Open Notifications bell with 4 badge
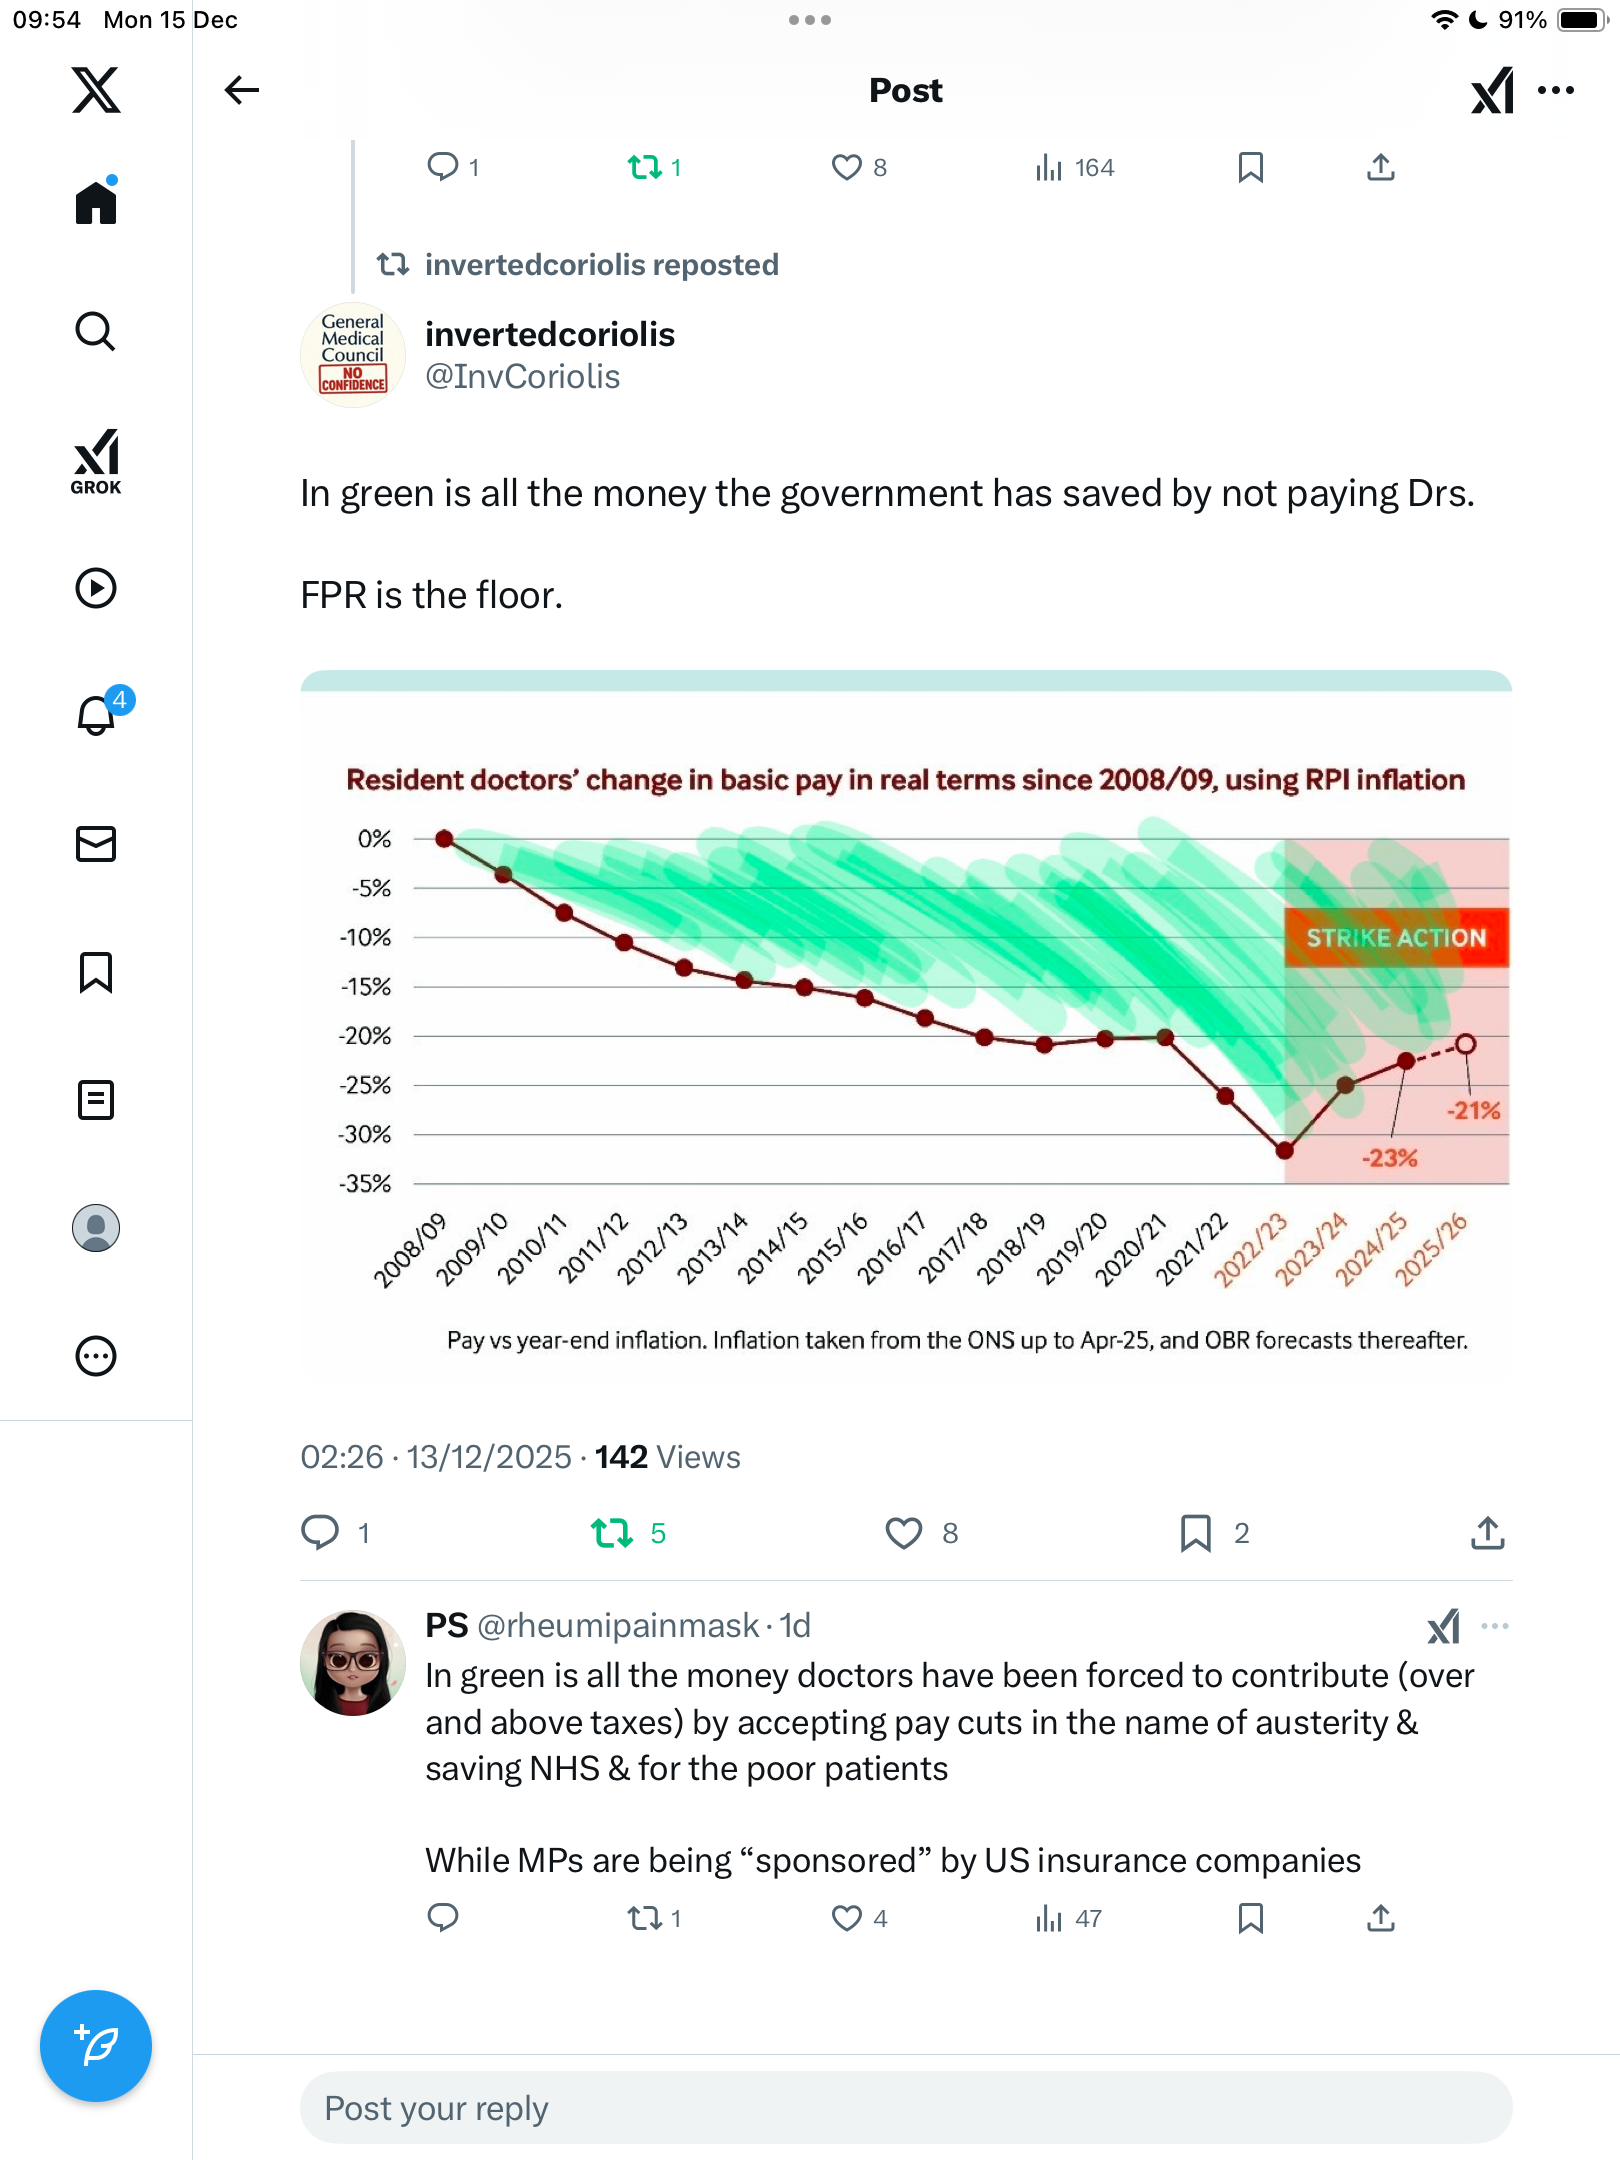 click(x=98, y=715)
